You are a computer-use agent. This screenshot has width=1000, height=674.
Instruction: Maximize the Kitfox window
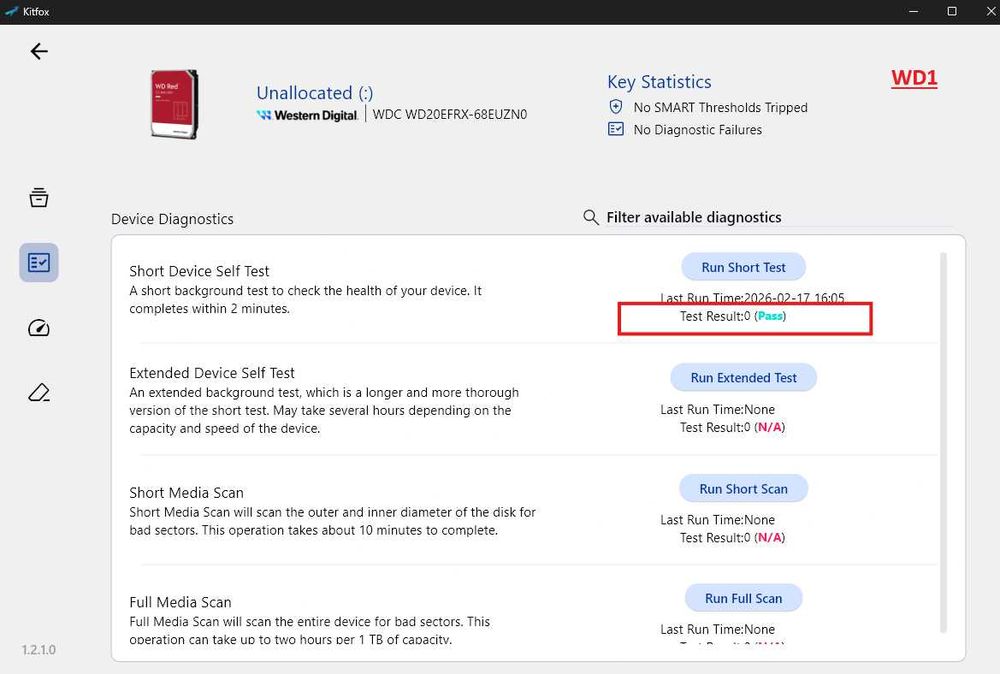[x=952, y=11]
